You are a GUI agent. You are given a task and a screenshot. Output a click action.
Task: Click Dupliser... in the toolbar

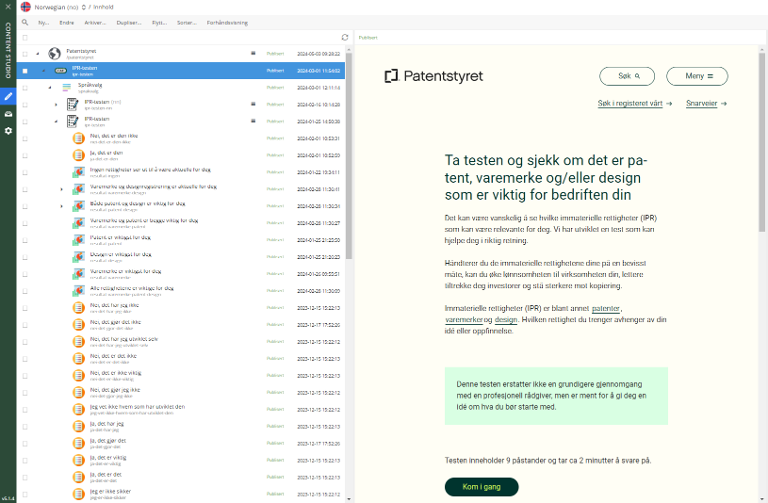point(129,23)
